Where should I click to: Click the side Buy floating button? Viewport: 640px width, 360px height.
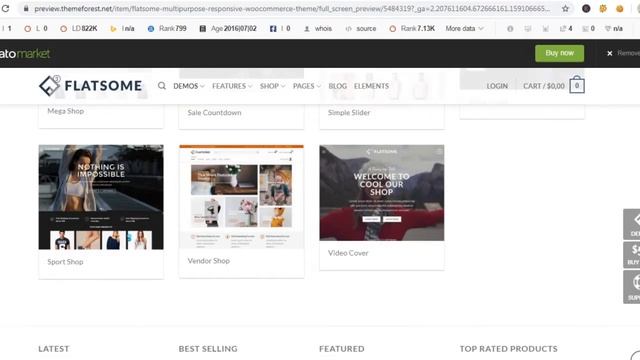(x=632, y=255)
